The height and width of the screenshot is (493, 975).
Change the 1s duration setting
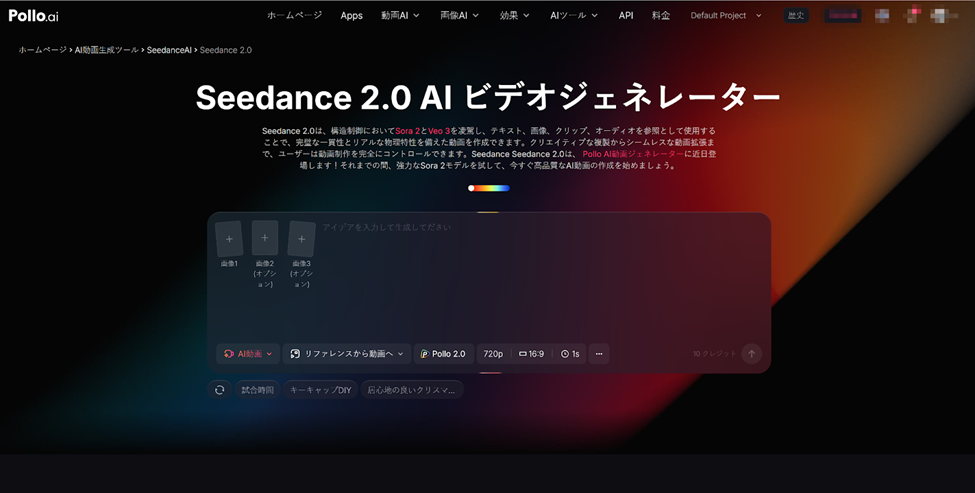570,354
